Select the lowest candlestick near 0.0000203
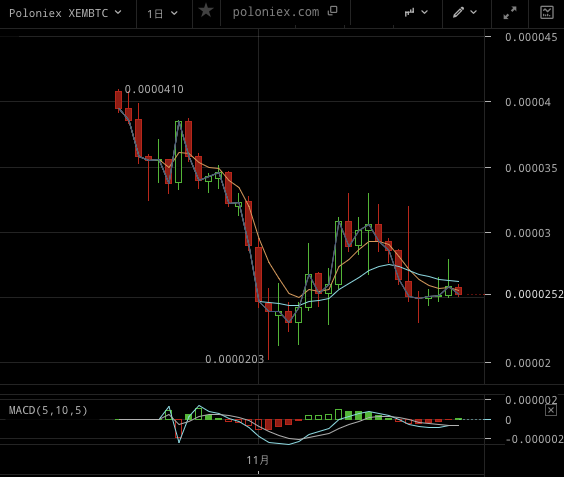Image resolution: width=564 pixels, height=477 pixels. tap(268, 308)
